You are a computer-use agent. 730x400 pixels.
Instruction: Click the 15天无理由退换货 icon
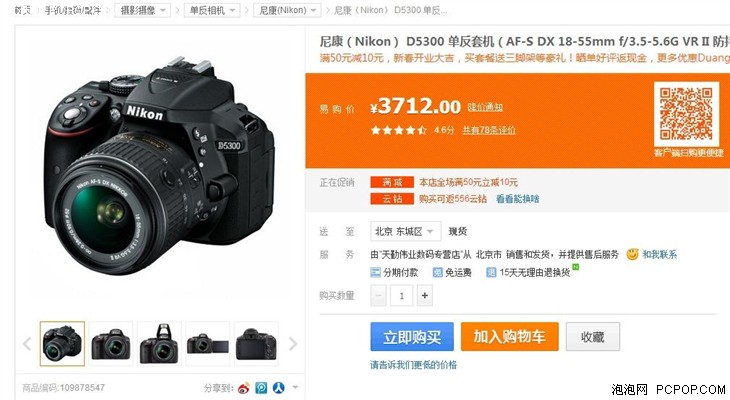point(491,272)
